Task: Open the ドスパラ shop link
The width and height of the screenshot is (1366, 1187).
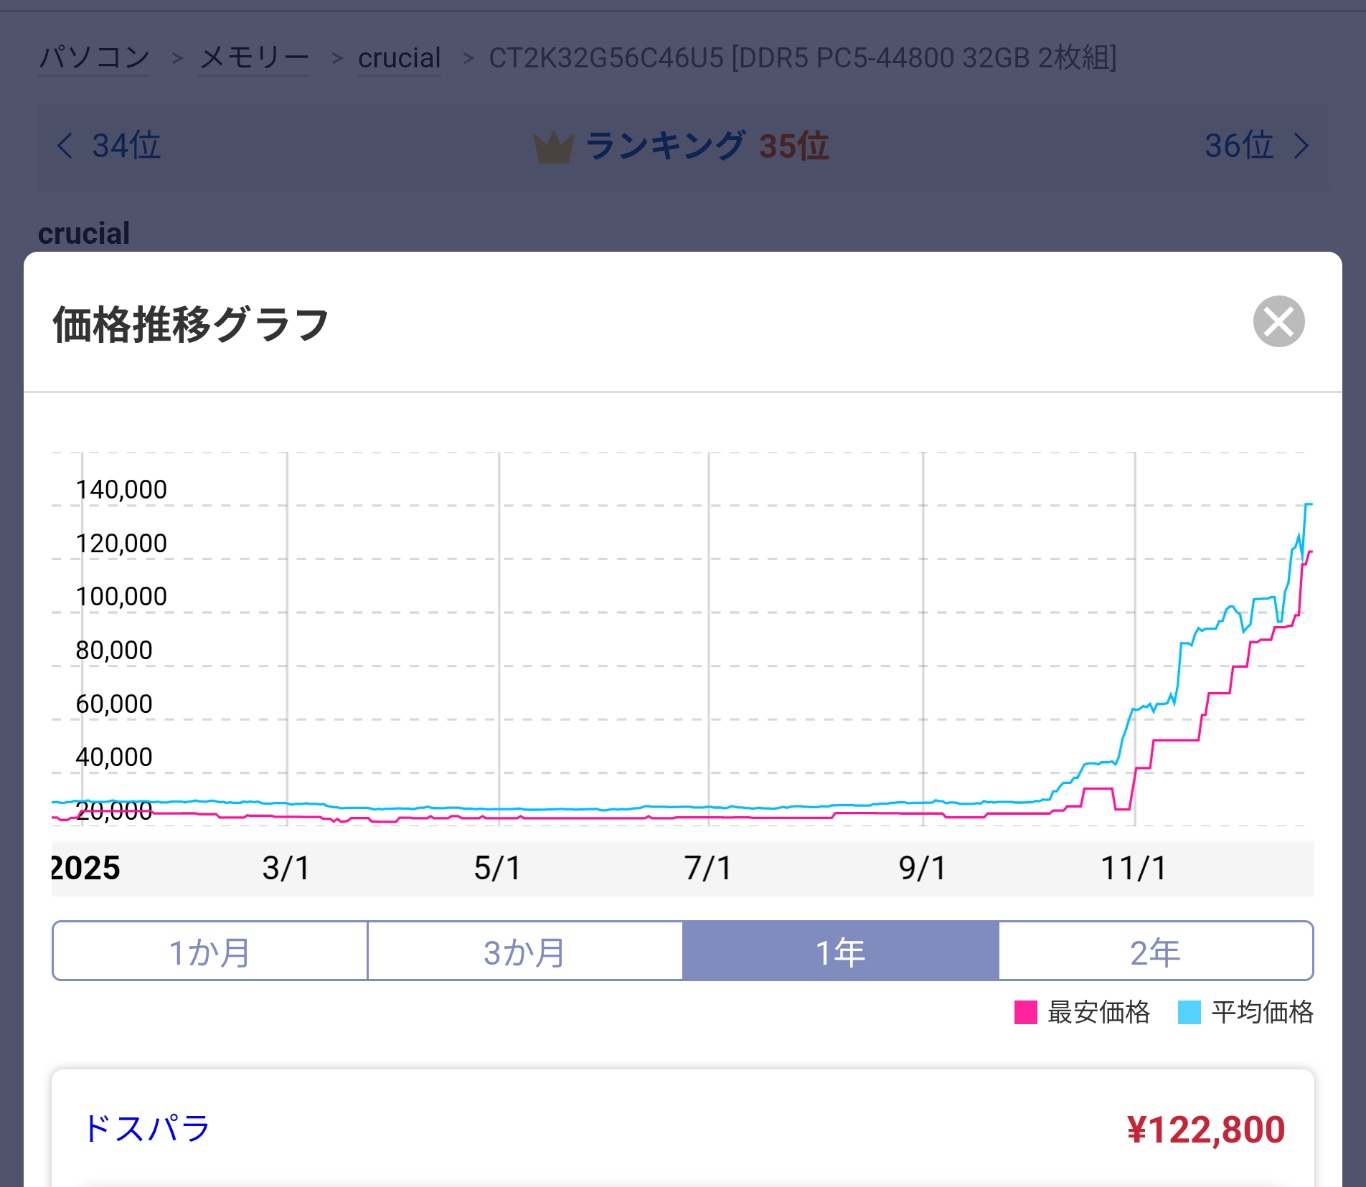Action: point(147,1128)
